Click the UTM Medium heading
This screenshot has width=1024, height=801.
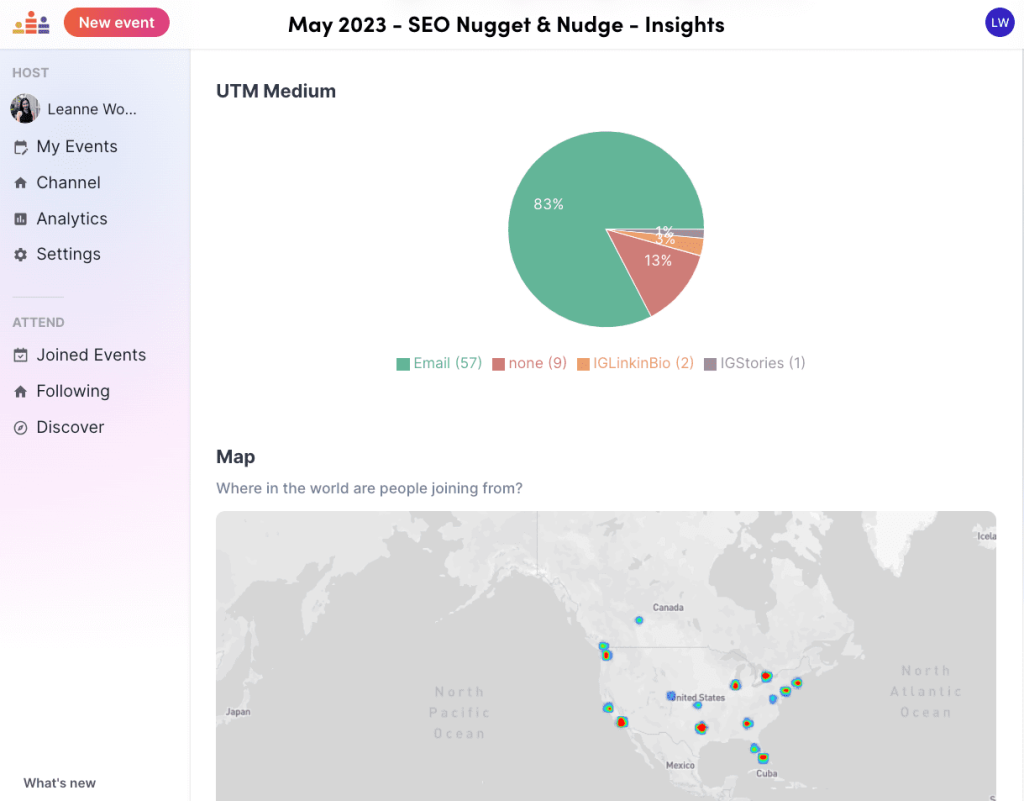coord(276,91)
